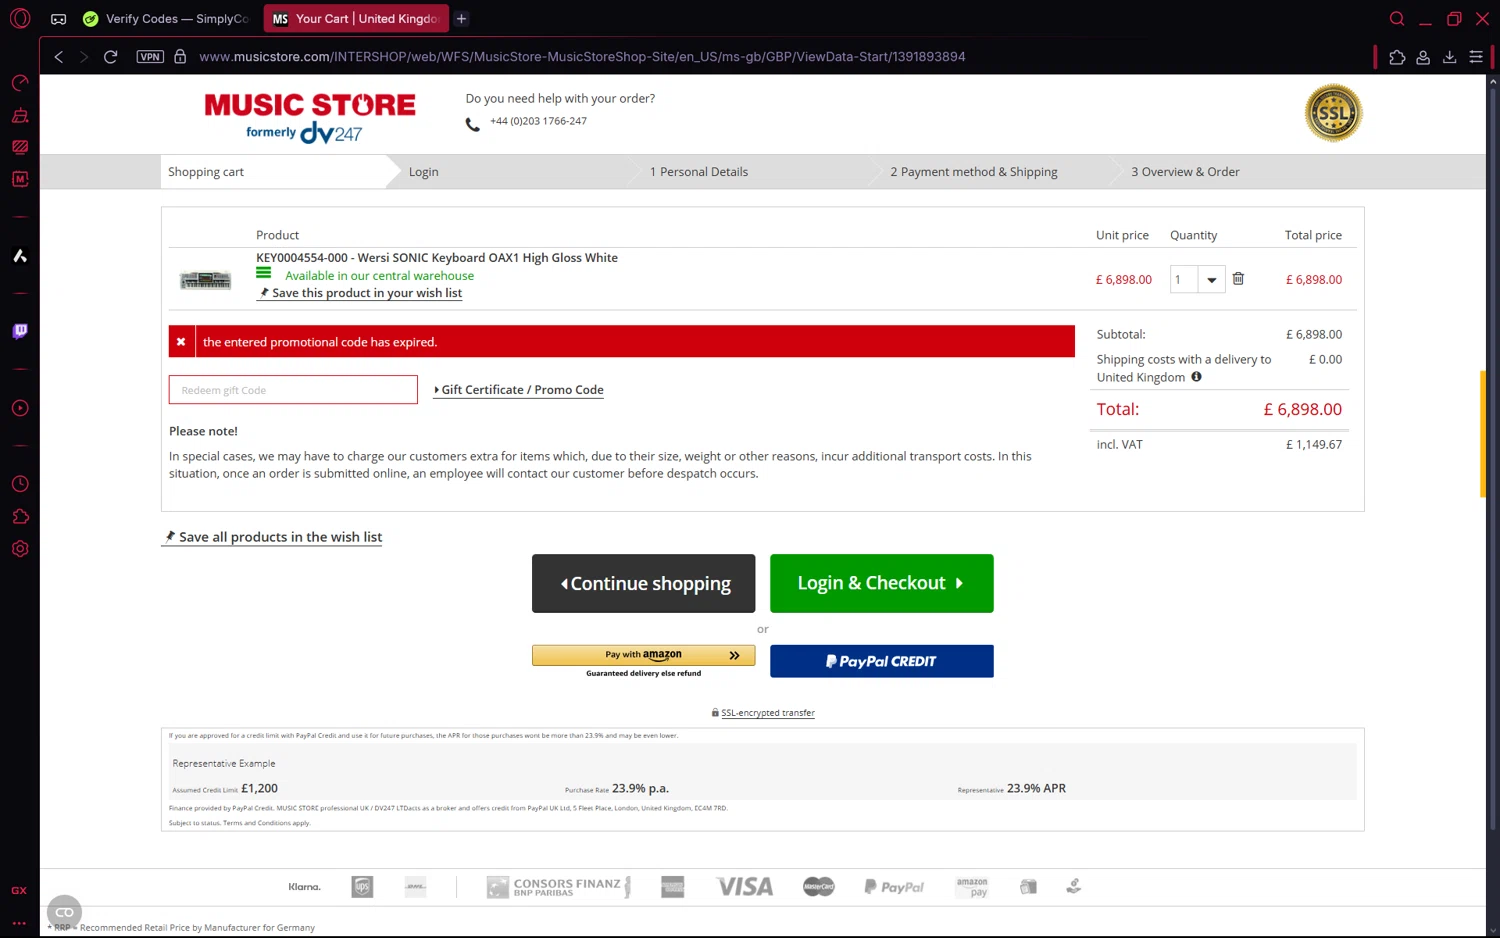
Task: Select the Login step tab
Action: click(x=424, y=172)
